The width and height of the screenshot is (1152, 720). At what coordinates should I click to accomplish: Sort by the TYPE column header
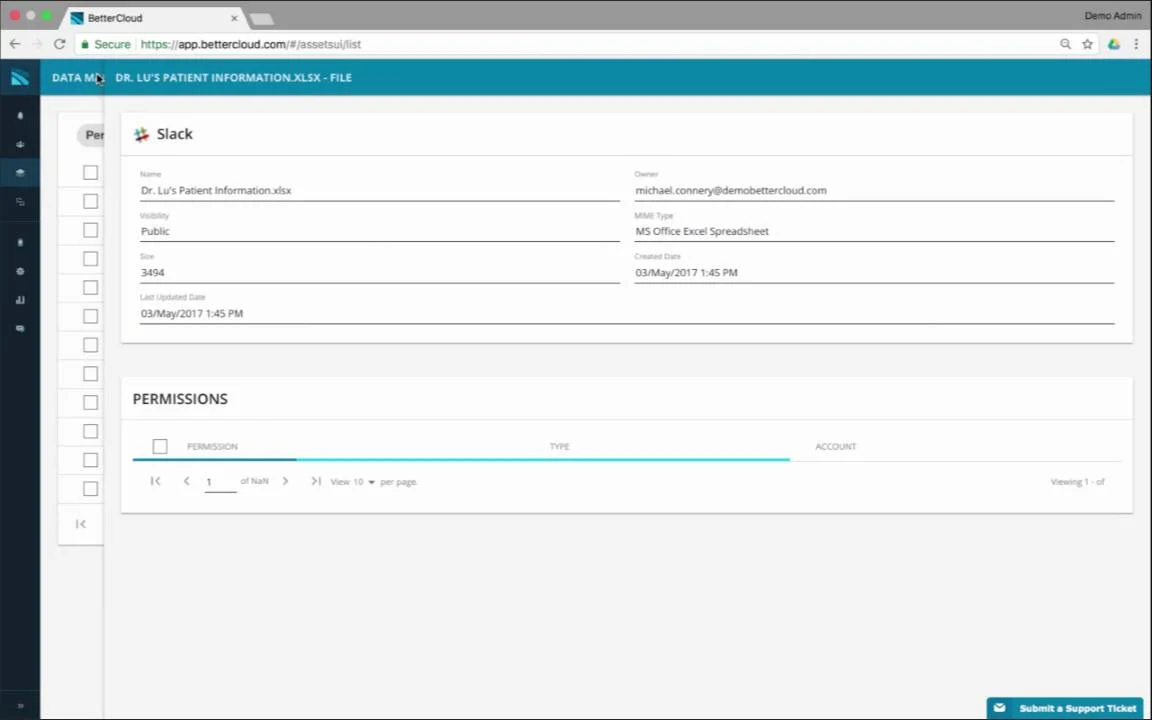point(559,447)
